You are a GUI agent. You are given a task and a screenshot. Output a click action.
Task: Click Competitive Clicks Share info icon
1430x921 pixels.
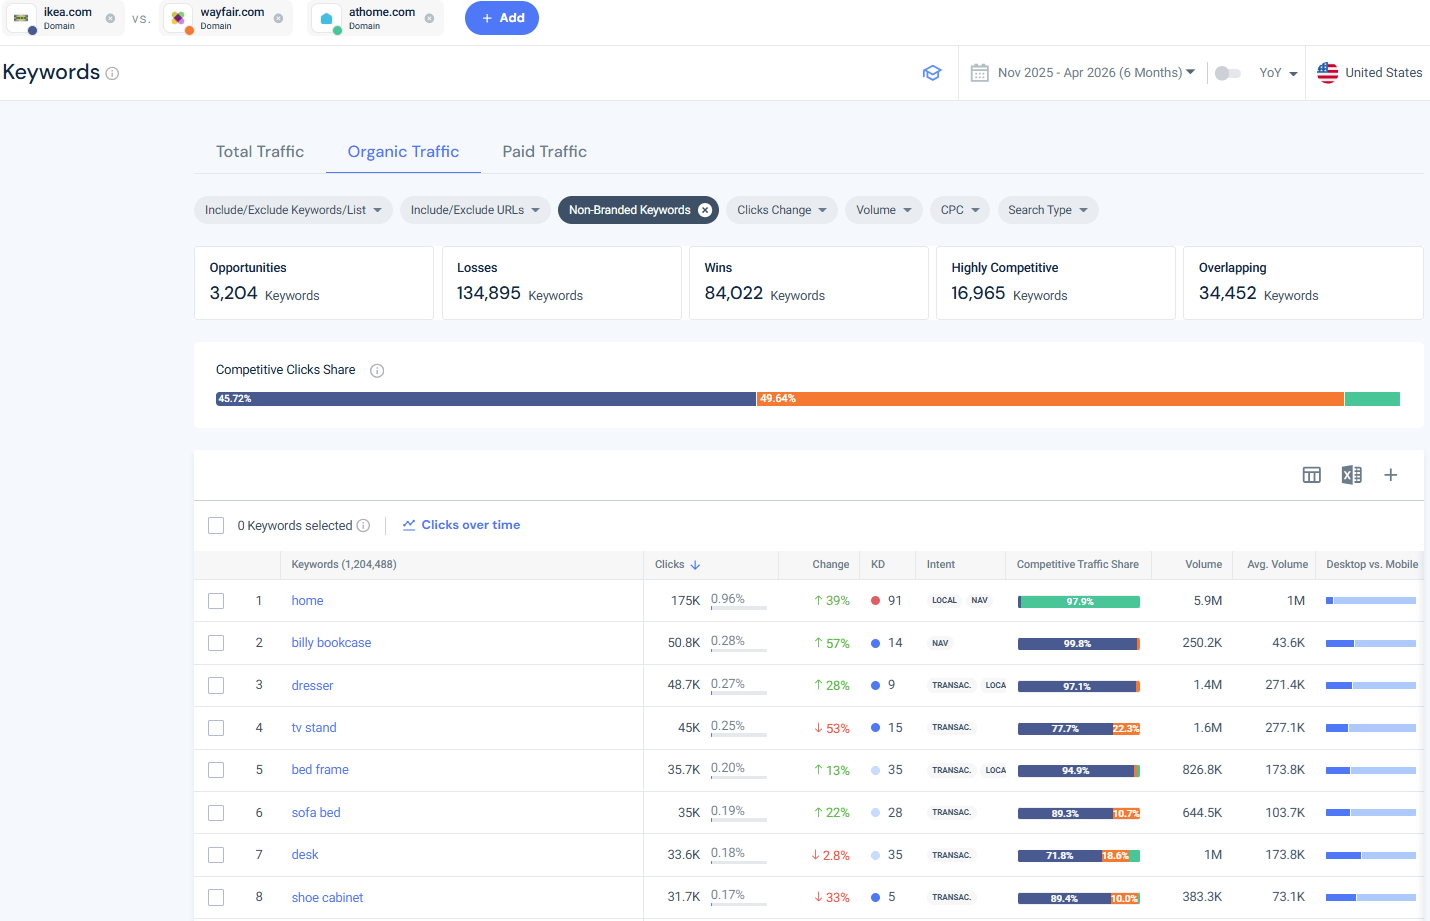click(377, 371)
